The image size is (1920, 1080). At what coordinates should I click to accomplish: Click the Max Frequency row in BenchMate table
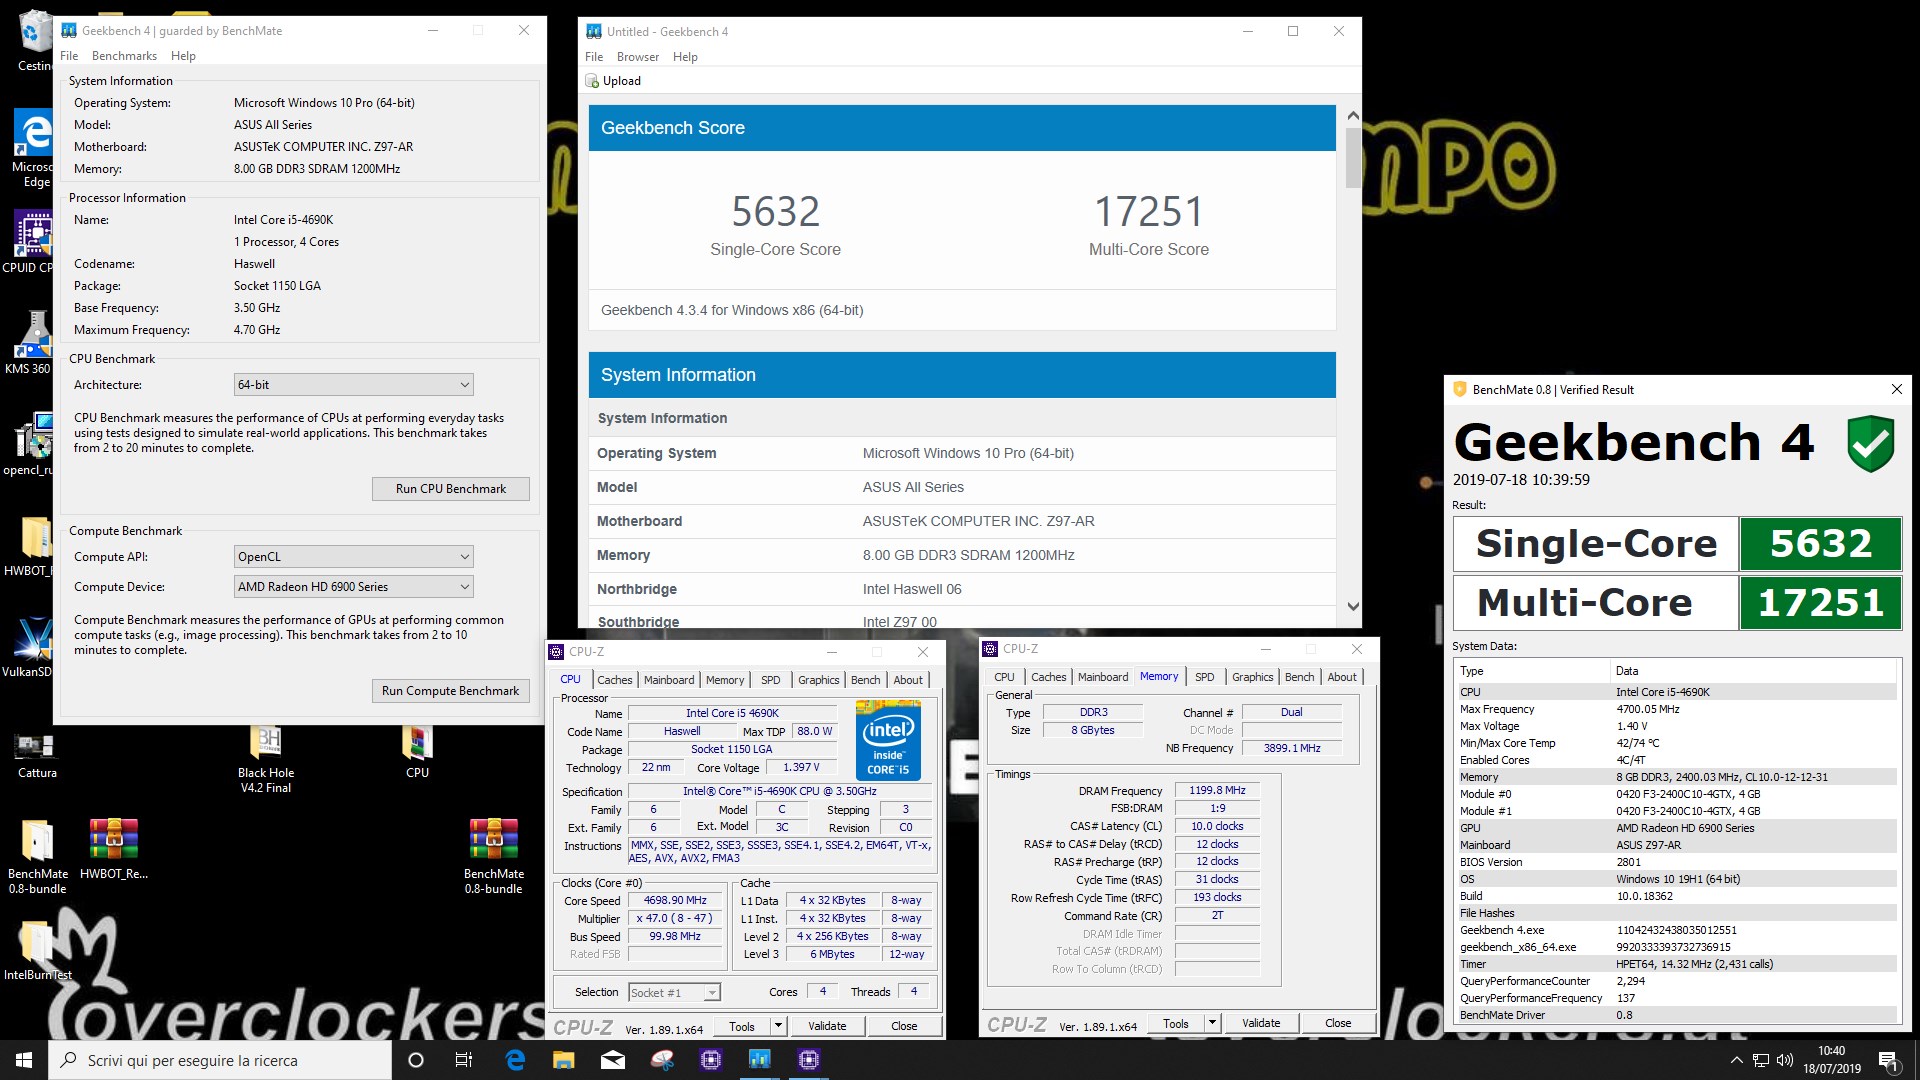point(1675,709)
